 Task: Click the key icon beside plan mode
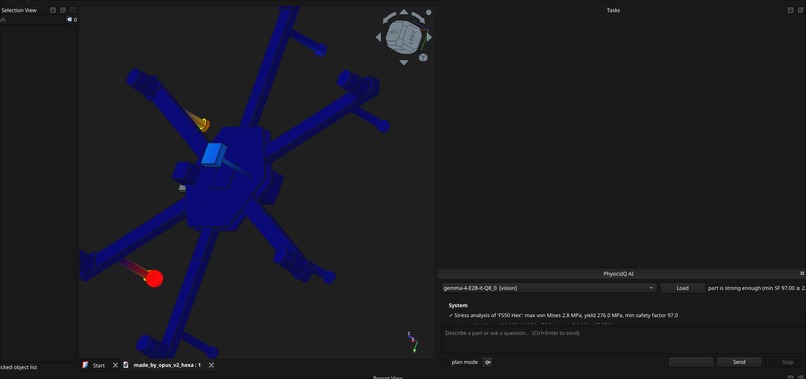[487, 362]
